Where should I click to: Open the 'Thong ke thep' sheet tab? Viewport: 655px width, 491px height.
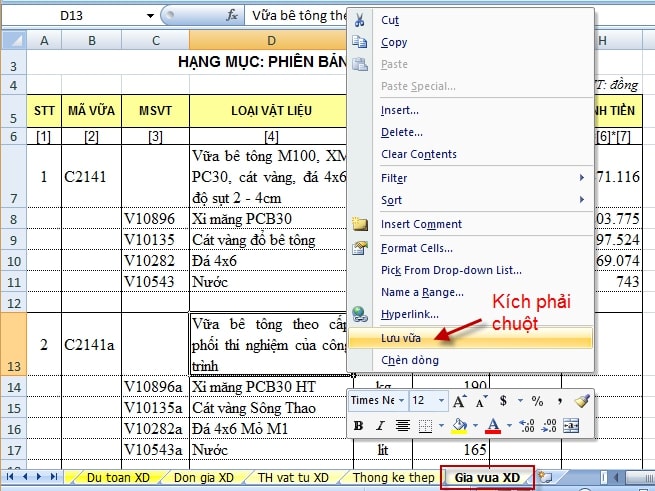pos(393,477)
